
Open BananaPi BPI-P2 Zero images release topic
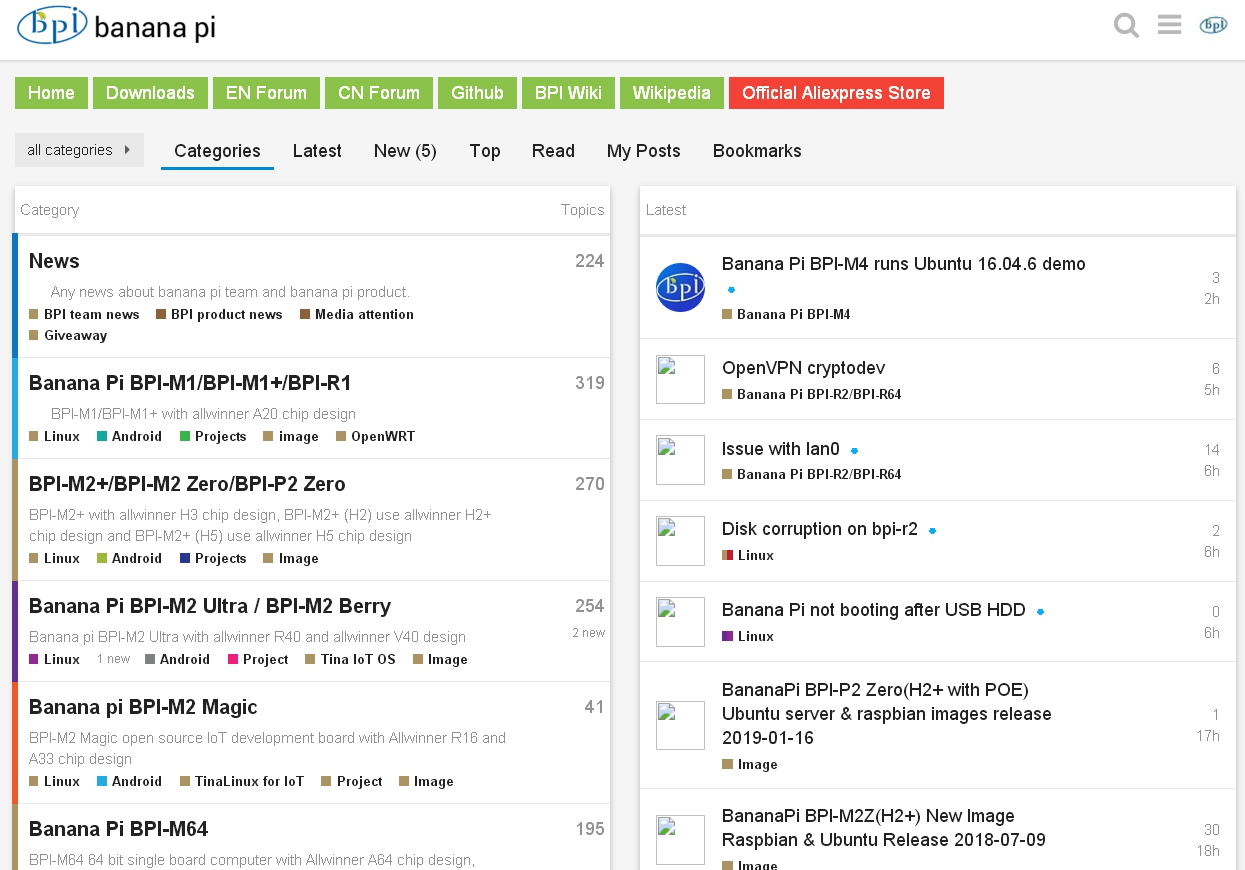pyautogui.click(x=887, y=714)
